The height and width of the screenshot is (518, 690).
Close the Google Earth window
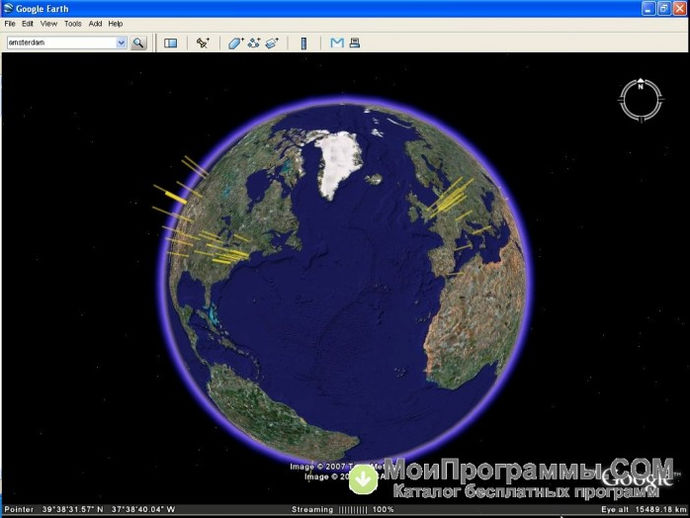pyautogui.click(x=680, y=9)
